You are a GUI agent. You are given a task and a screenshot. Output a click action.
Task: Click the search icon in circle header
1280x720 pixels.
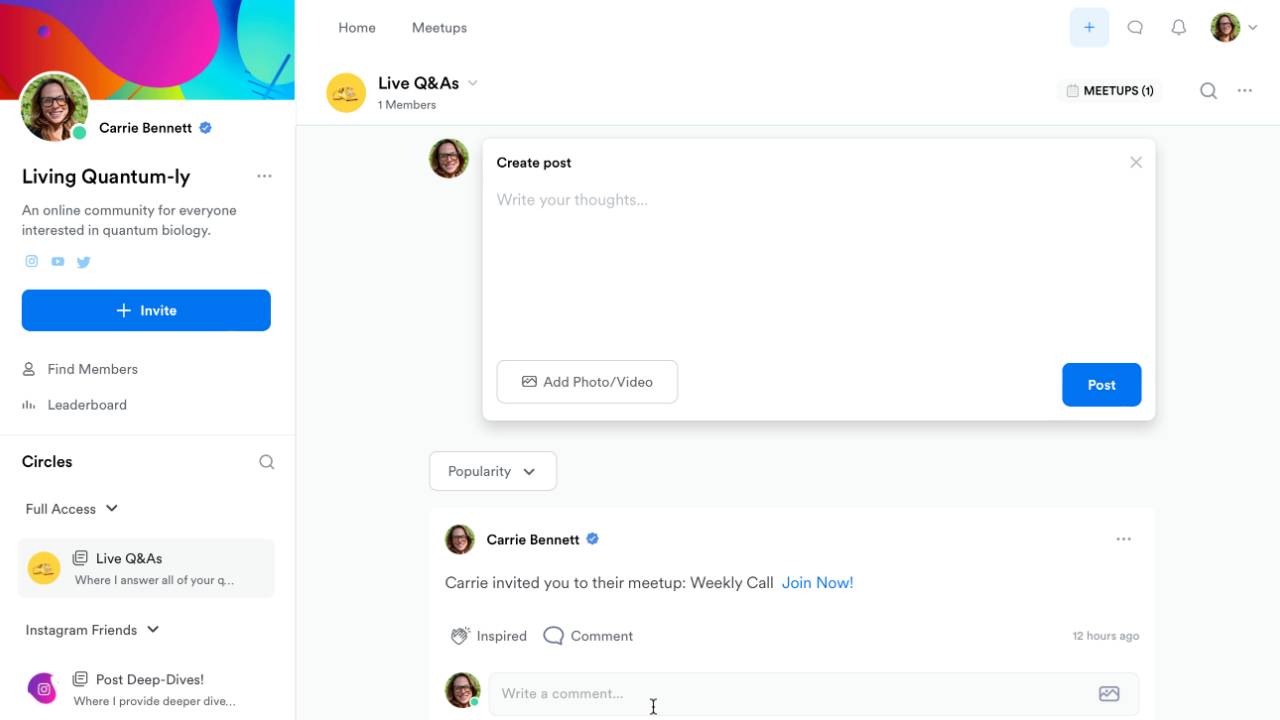click(1208, 91)
